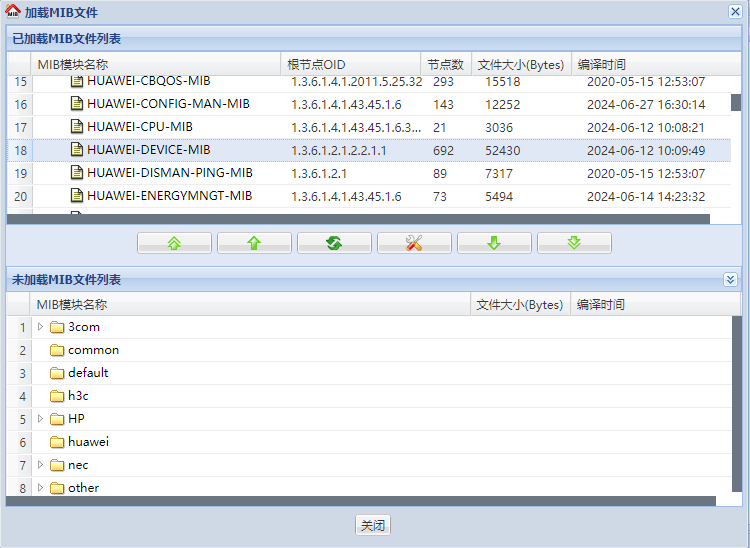Click the default folder icon
750x548 pixels.
(57, 373)
